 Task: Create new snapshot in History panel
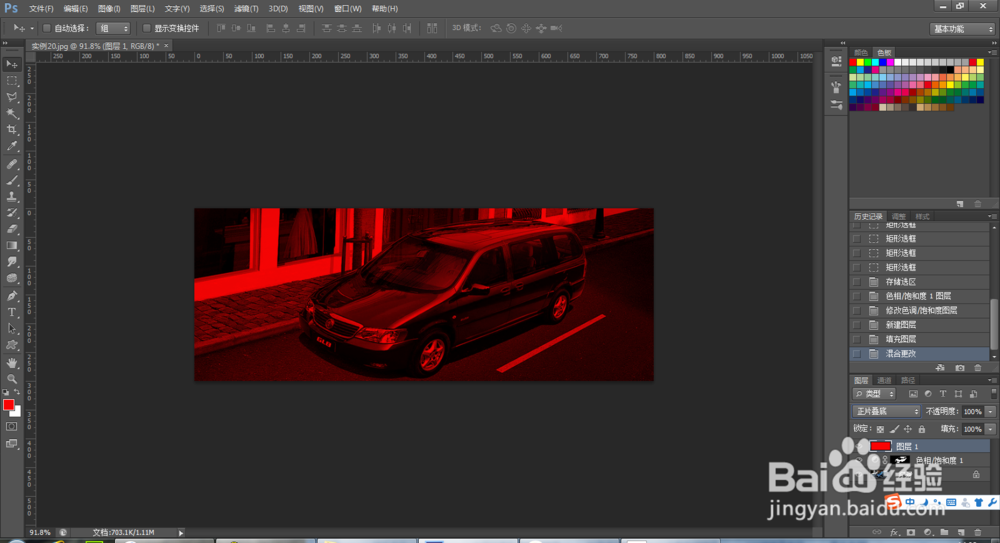point(960,368)
